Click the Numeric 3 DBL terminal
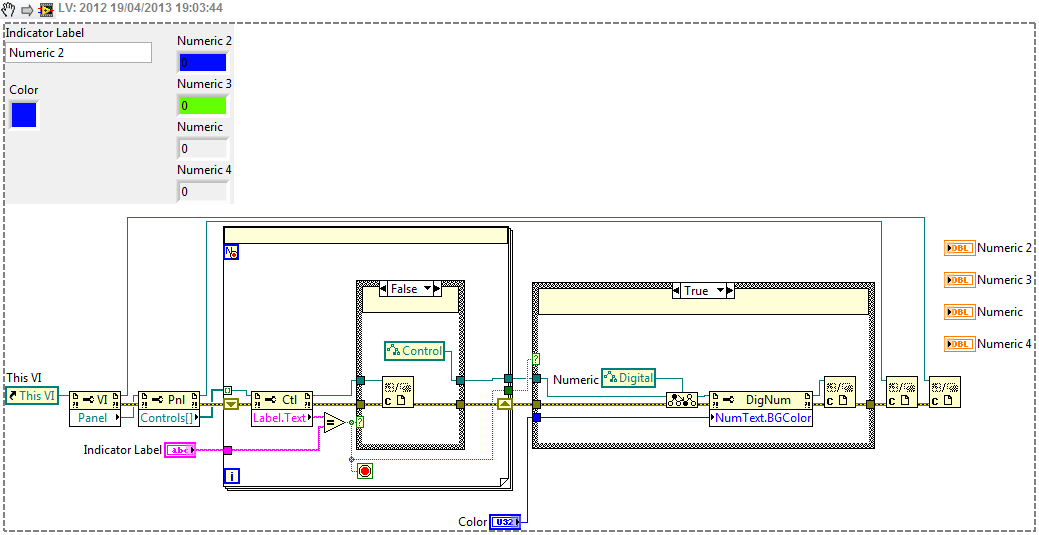This screenshot has height=535, width=1039. (x=959, y=280)
